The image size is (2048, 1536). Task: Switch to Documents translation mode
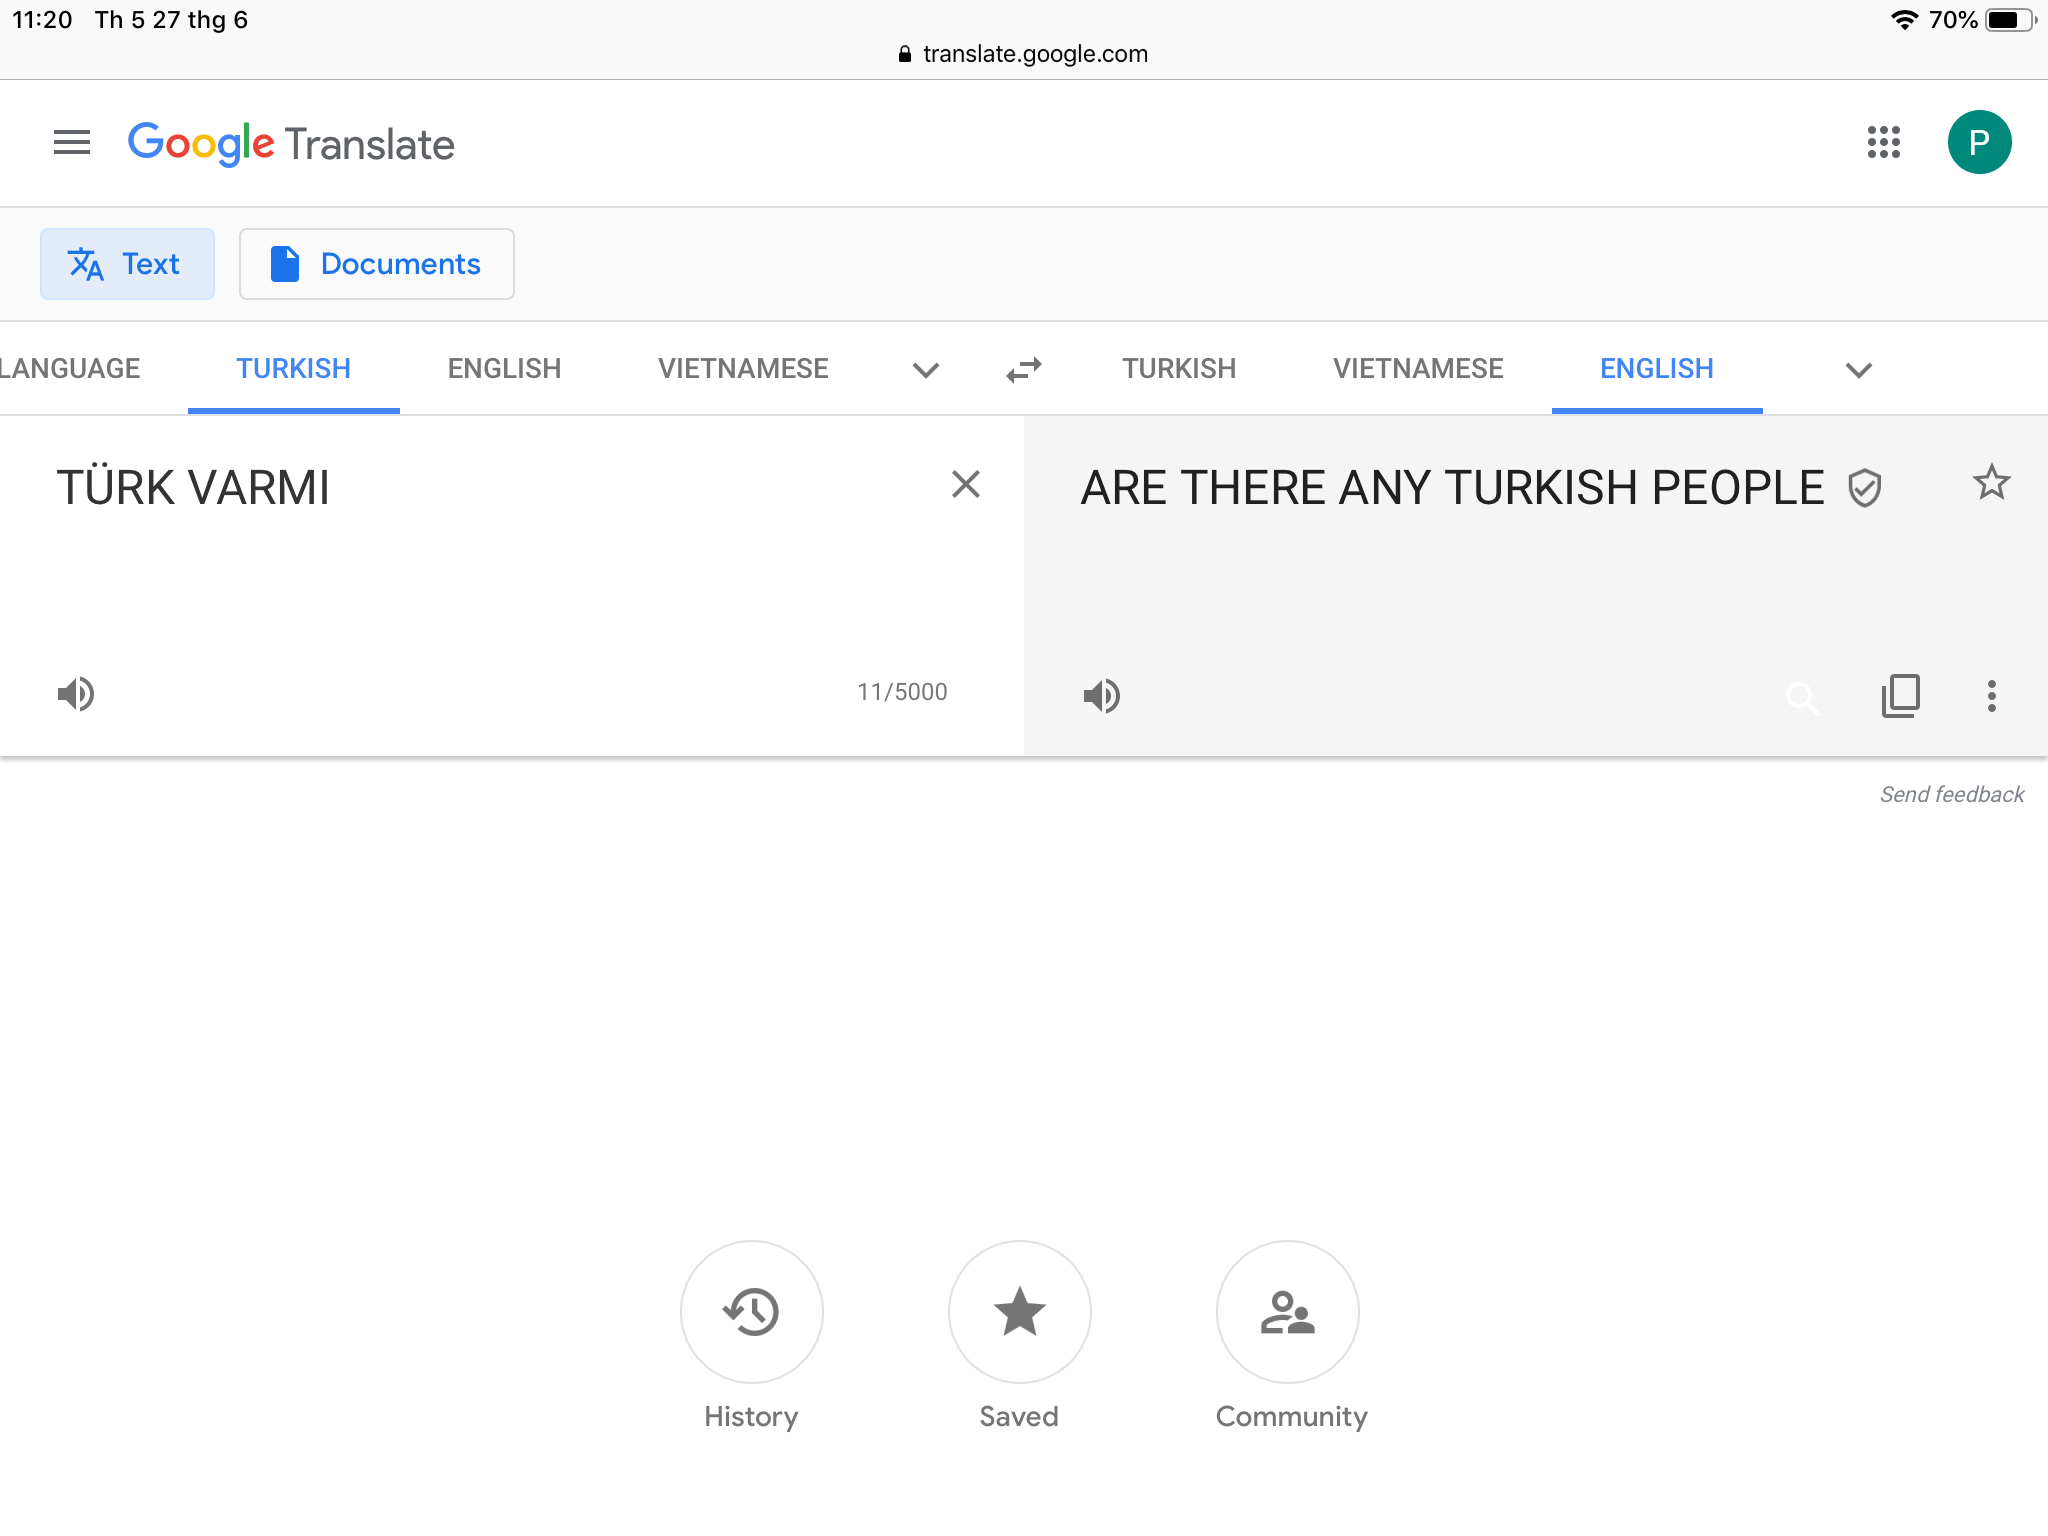(377, 264)
